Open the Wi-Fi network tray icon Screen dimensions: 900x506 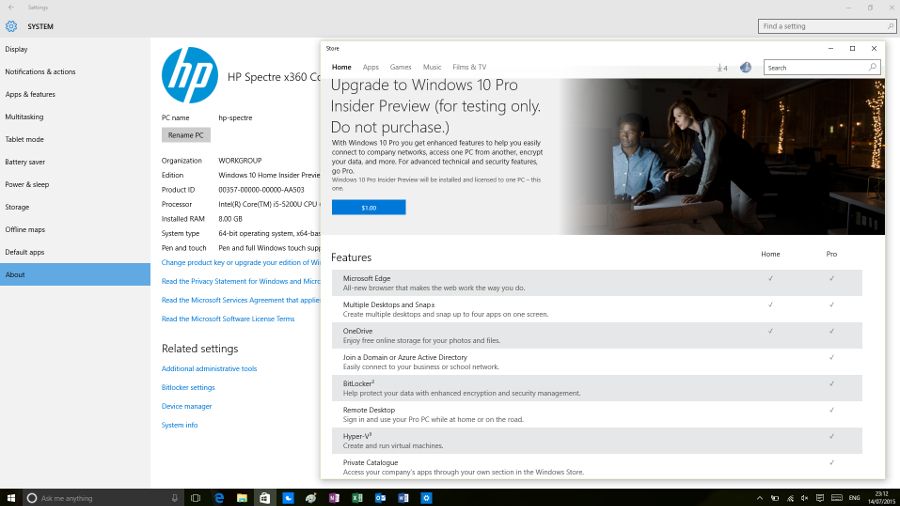click(790, 498)
